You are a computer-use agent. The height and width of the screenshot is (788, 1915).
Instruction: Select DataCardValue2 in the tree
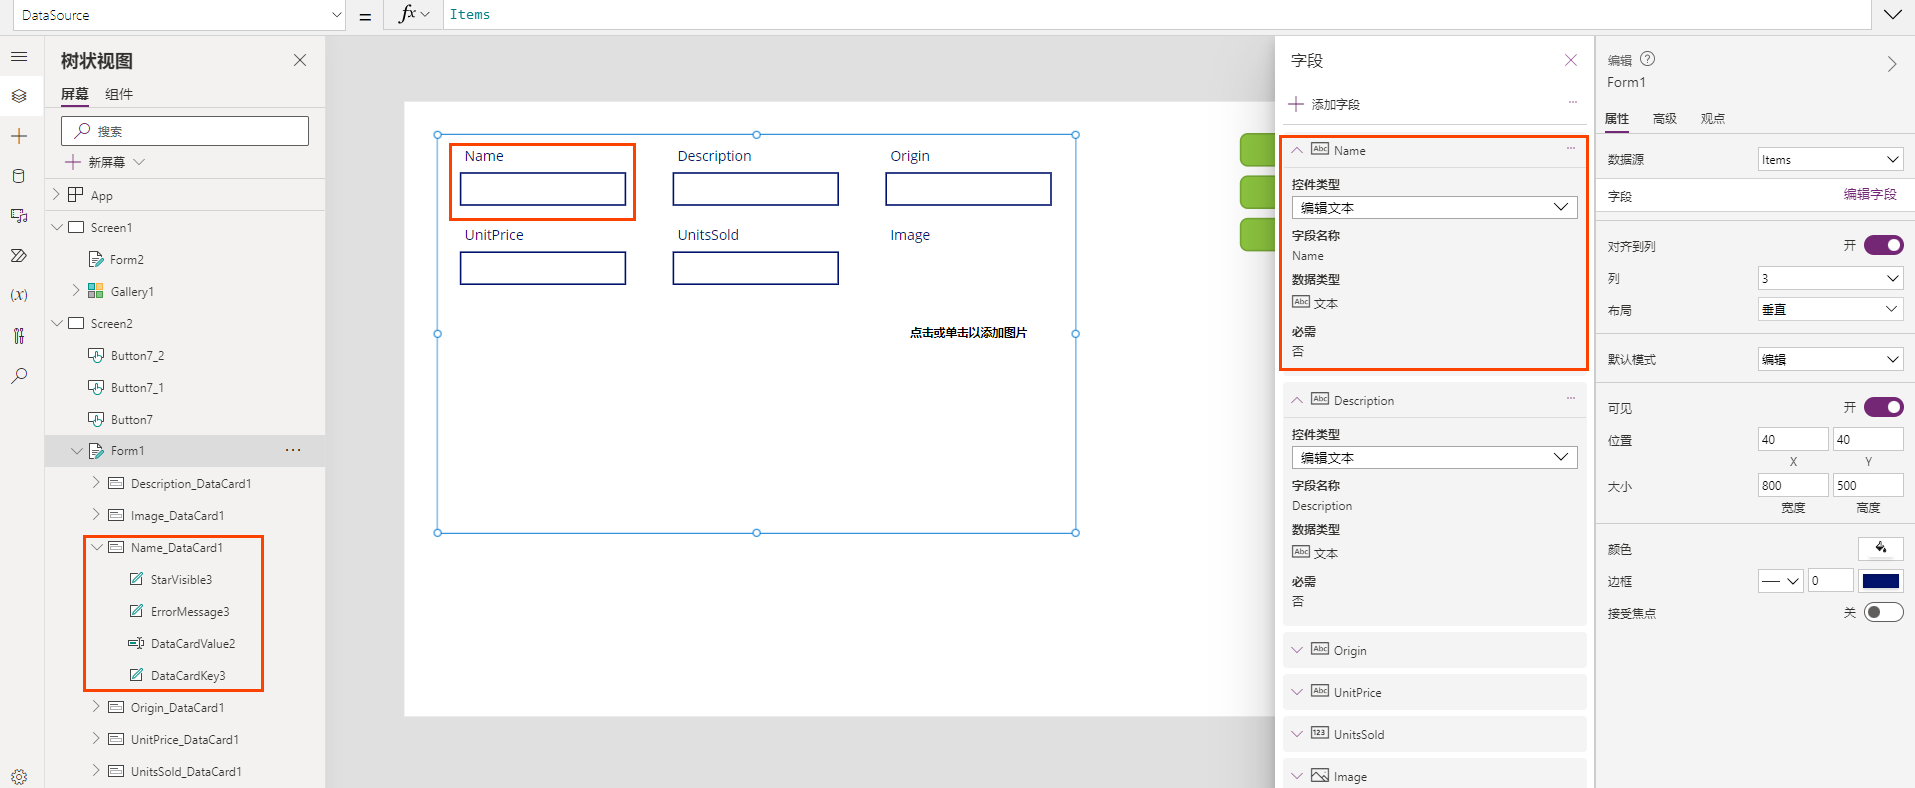click(x=192, y=643)
